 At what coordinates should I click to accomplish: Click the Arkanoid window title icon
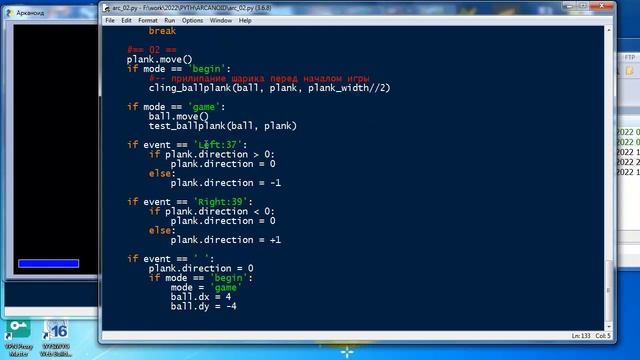10,13
